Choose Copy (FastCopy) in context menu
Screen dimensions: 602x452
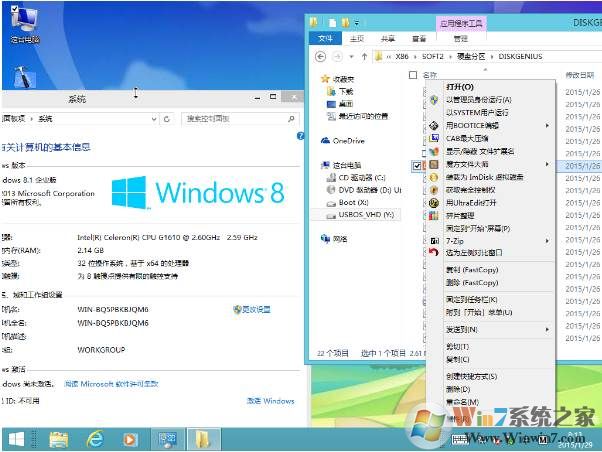pos(472,270)
